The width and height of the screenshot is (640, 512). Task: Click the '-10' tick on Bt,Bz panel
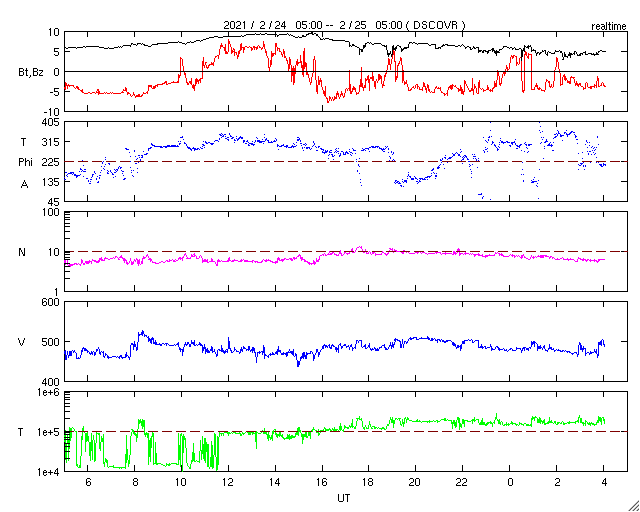click(52, 111)
